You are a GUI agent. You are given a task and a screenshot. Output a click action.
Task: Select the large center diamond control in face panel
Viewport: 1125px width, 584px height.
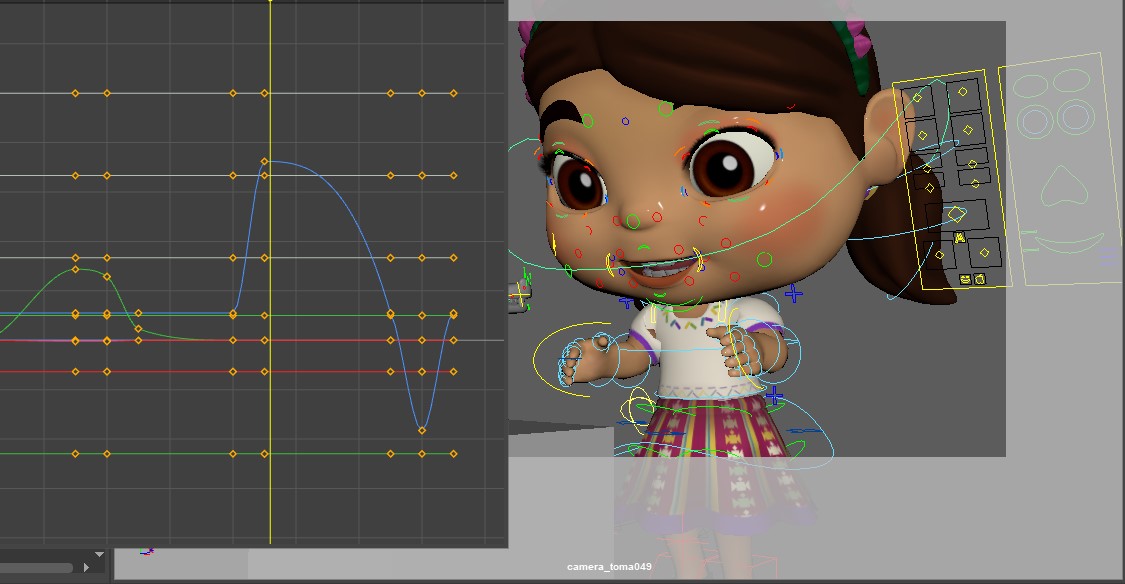click(956, 214)
